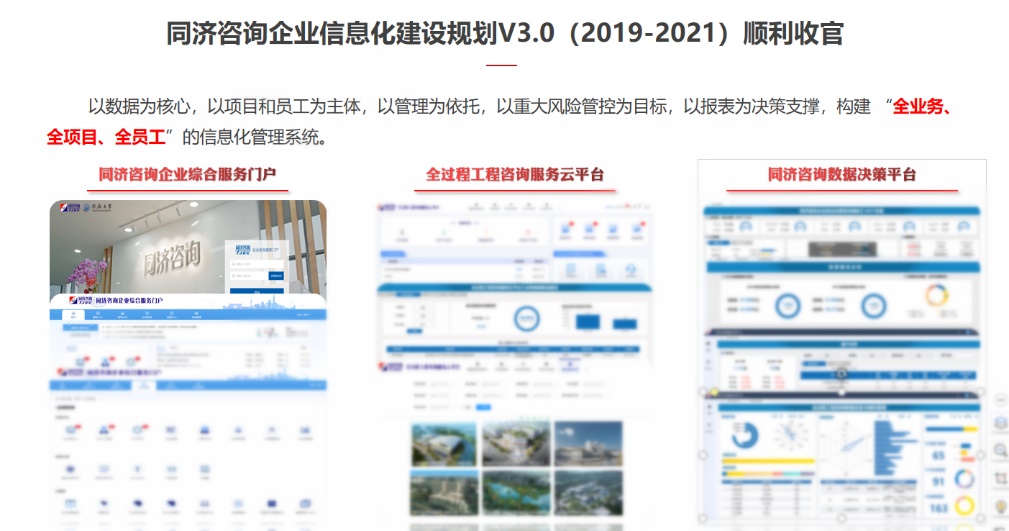Click the page title about V3.0 (2019-2021)
1009x531 pixels.
504,34
